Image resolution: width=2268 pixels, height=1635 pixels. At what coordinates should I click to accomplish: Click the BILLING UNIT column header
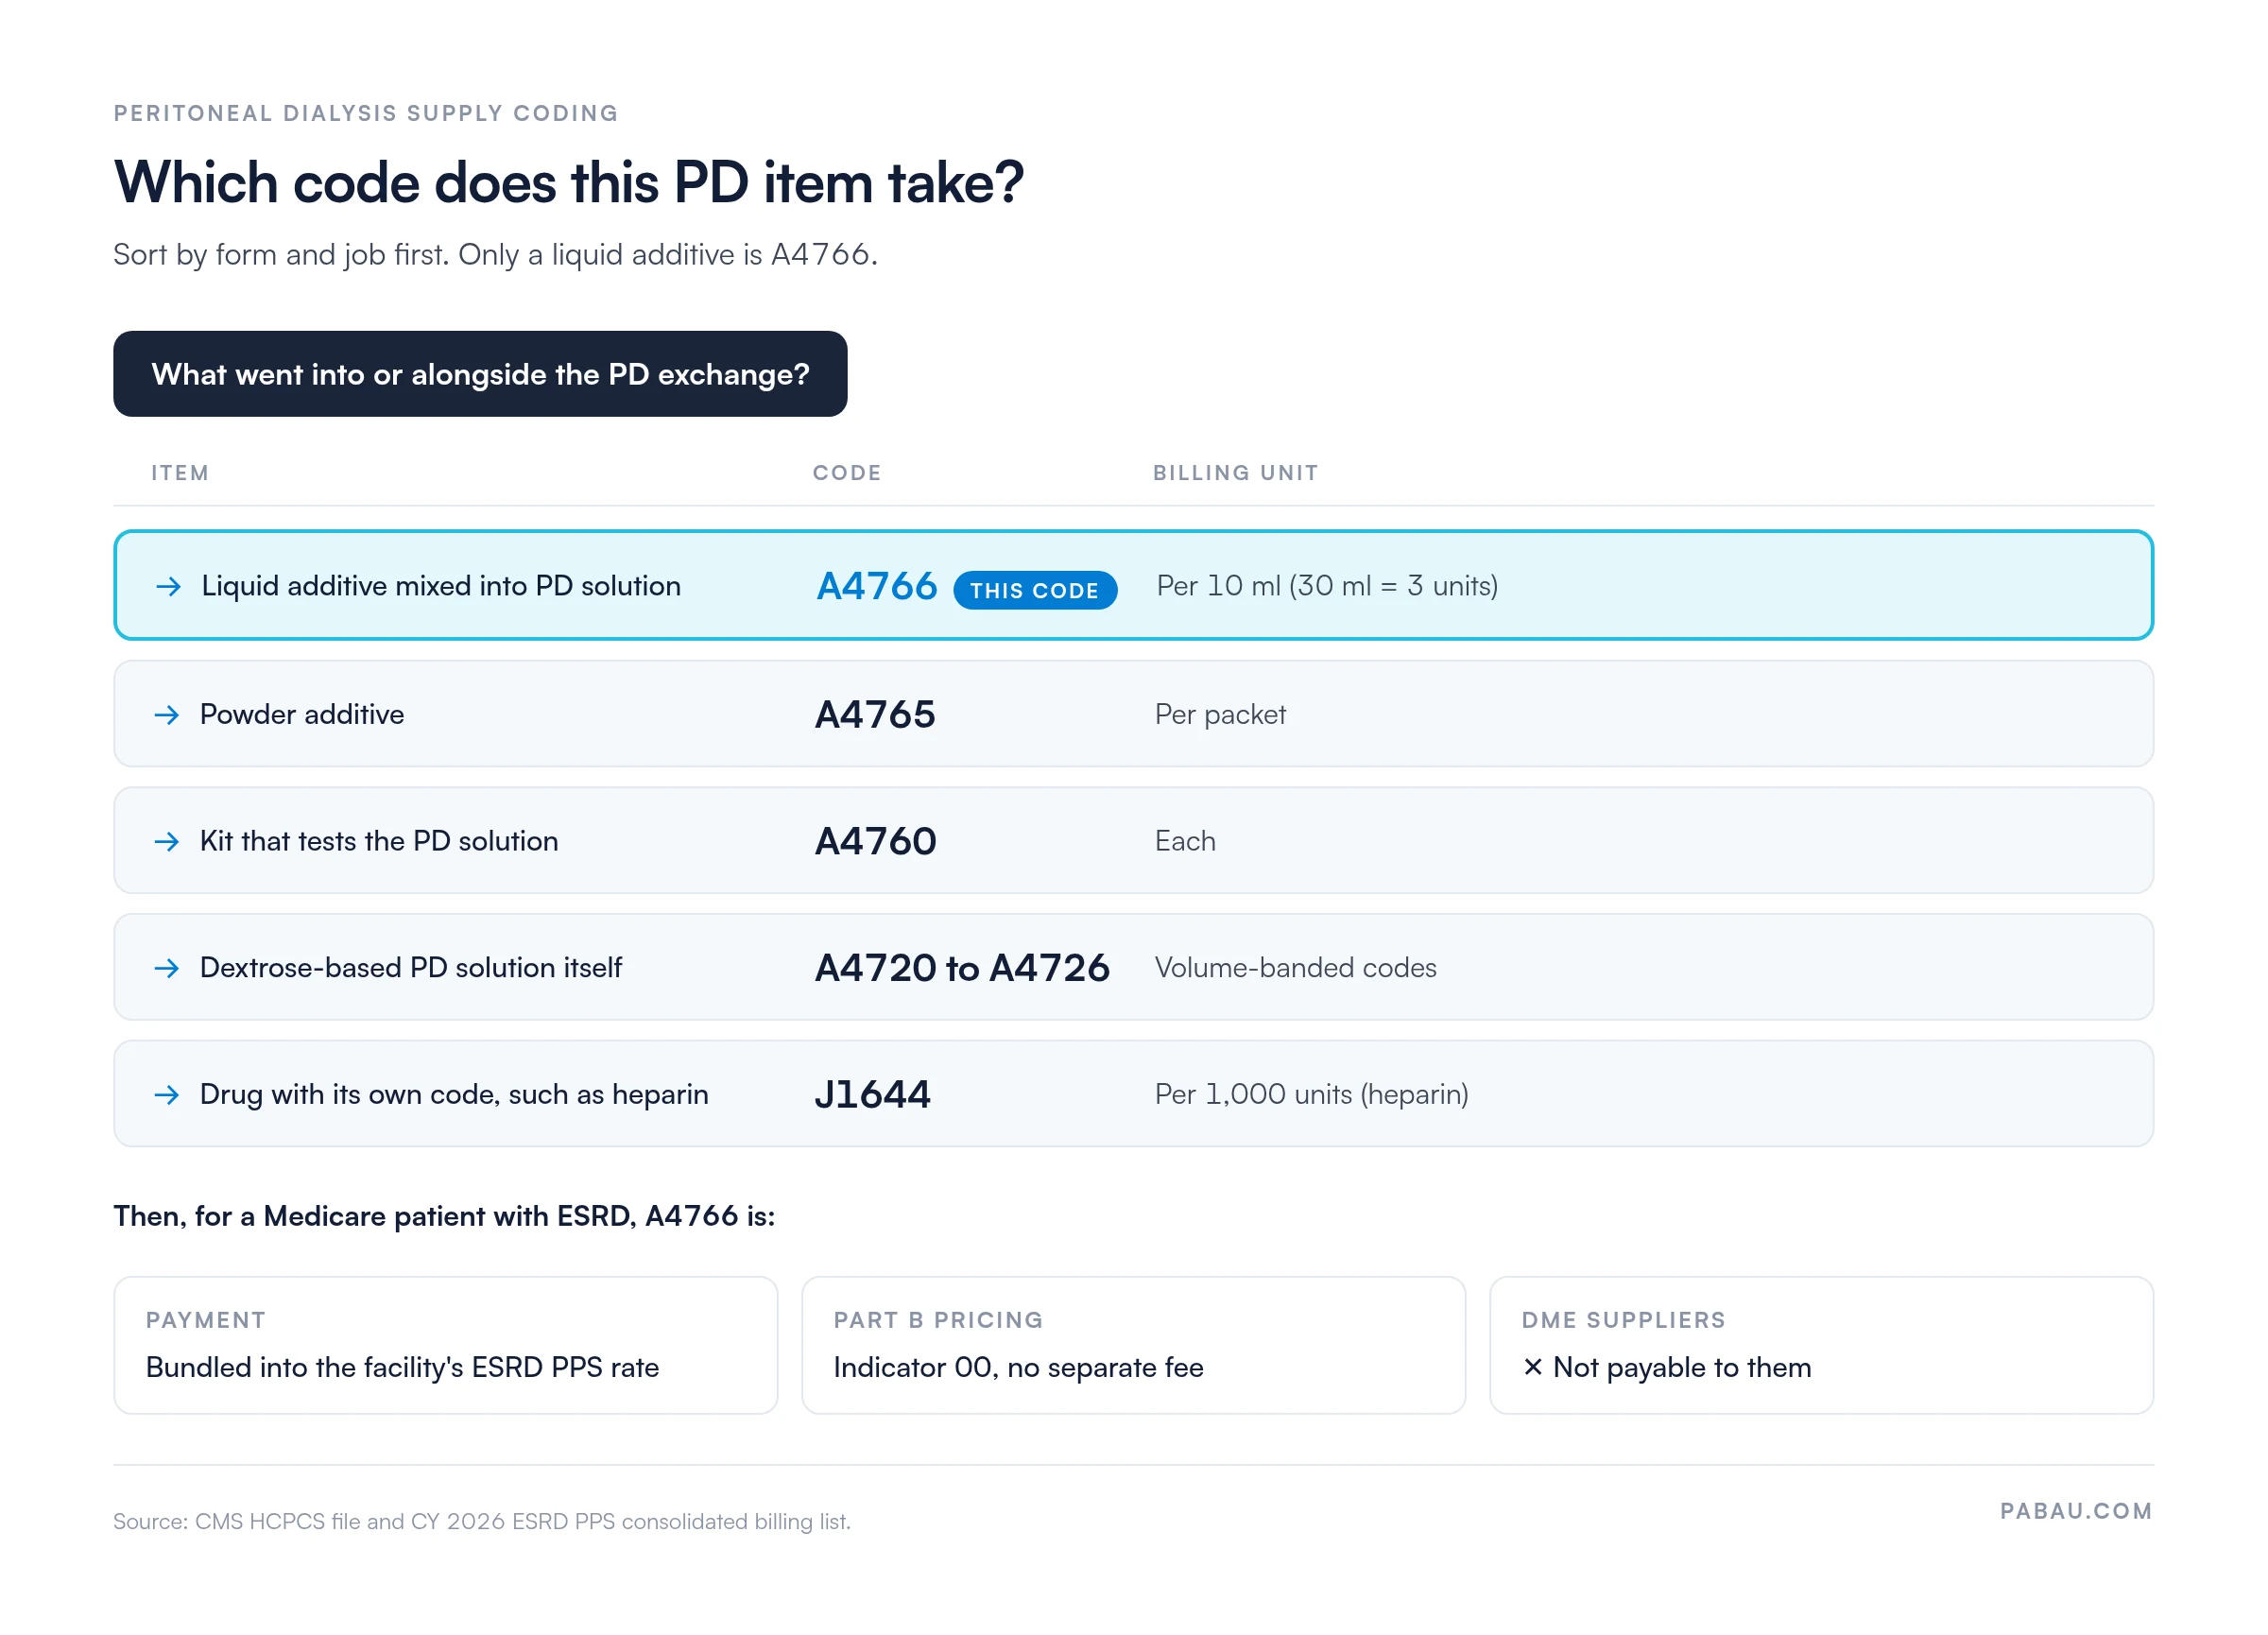(1236, 473)
